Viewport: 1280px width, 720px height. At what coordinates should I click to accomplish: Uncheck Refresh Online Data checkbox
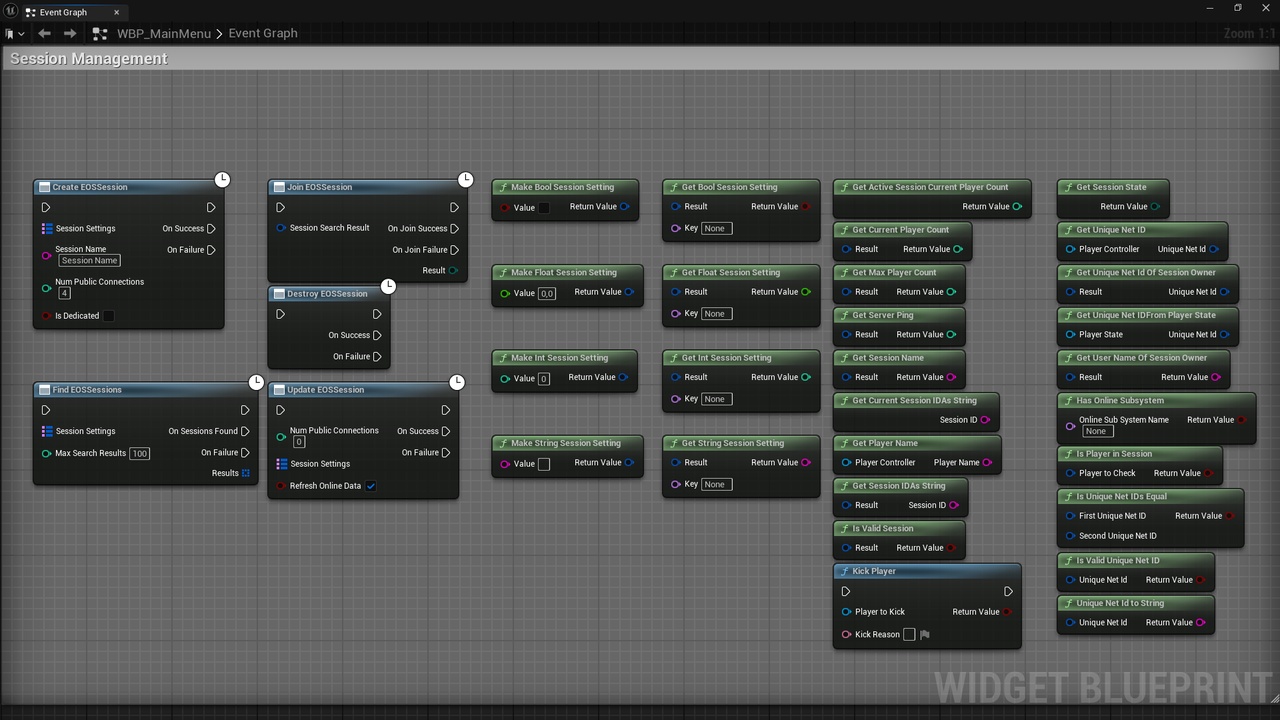[371, 486]
